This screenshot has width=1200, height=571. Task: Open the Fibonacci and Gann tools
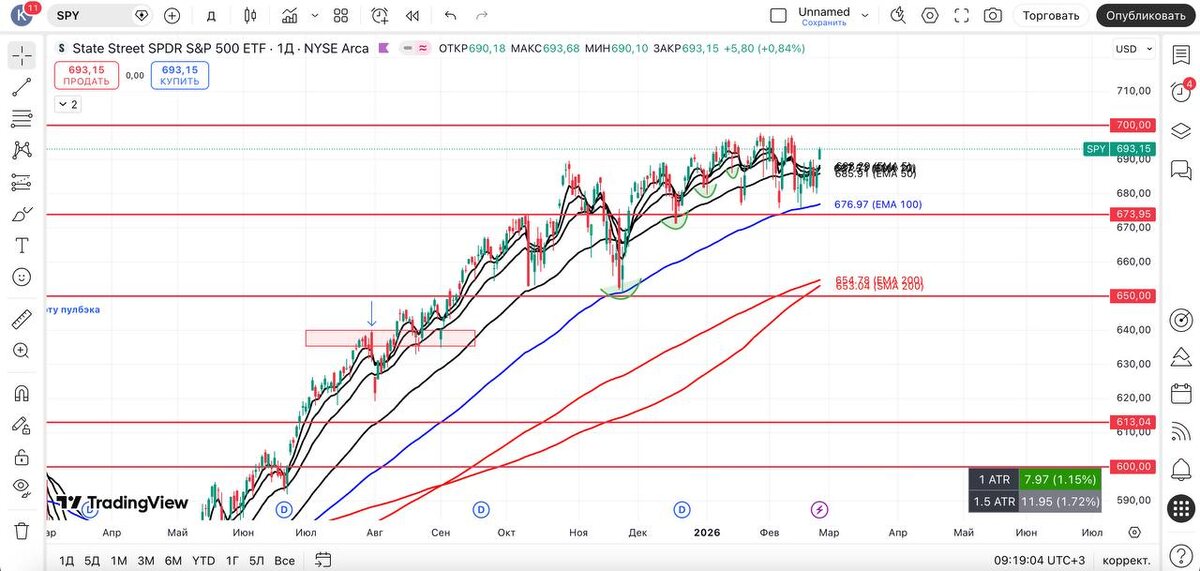[22, 119]
